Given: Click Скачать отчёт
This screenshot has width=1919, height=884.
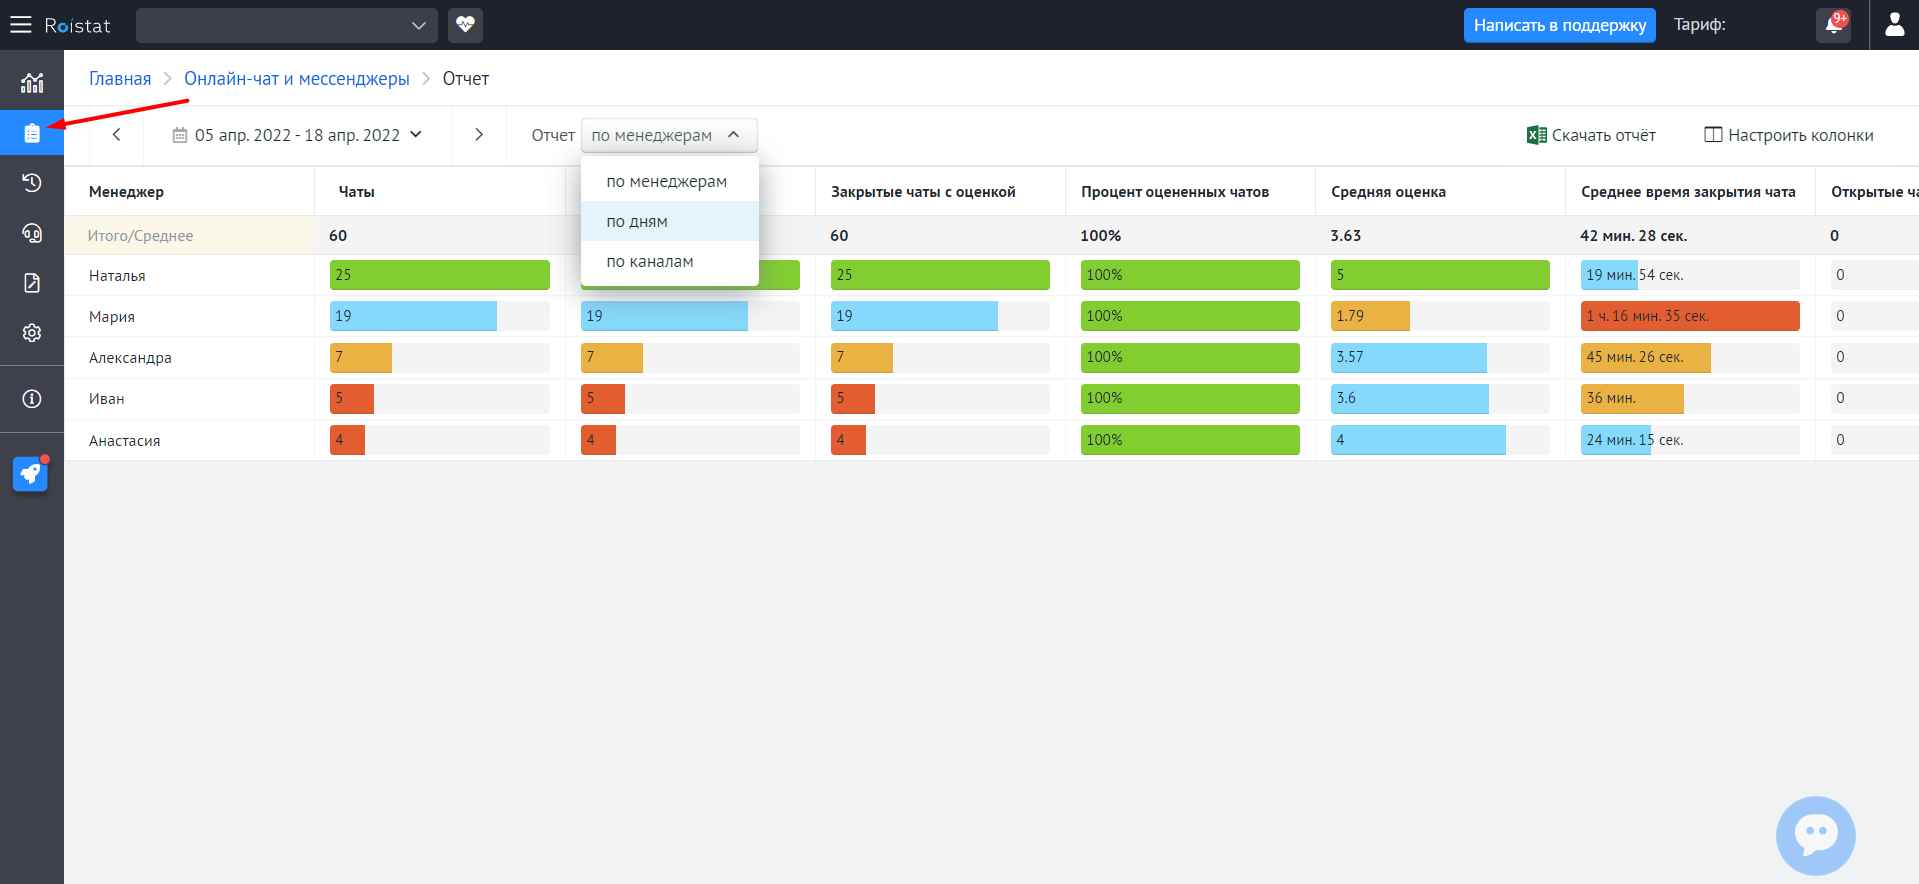Looking at the screenshot, I should tap(1591, 135).
